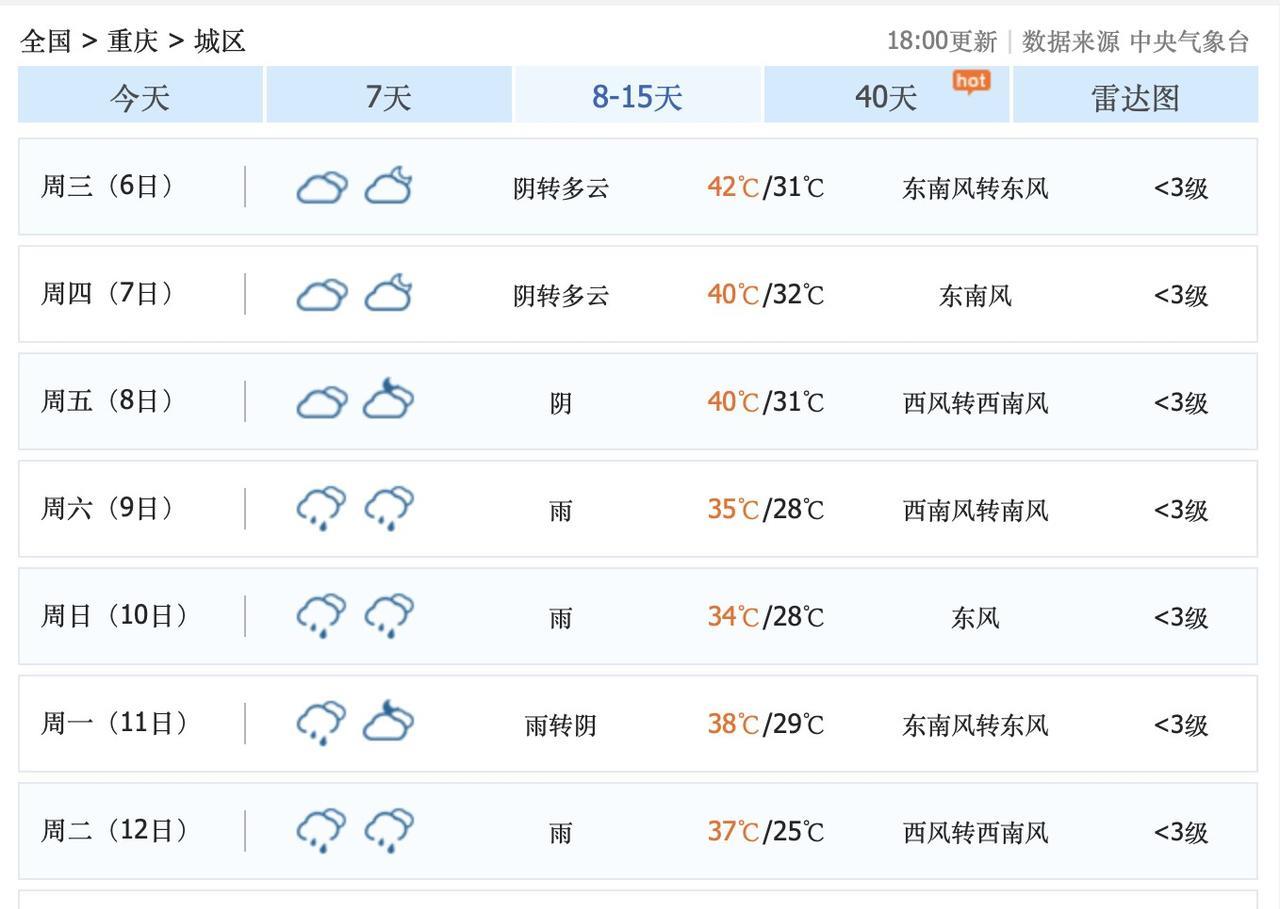Click the 城区 breadcrumb link
Image resolution: width=1280 pixels, height=909 pixels.
[x=220, y=41]
